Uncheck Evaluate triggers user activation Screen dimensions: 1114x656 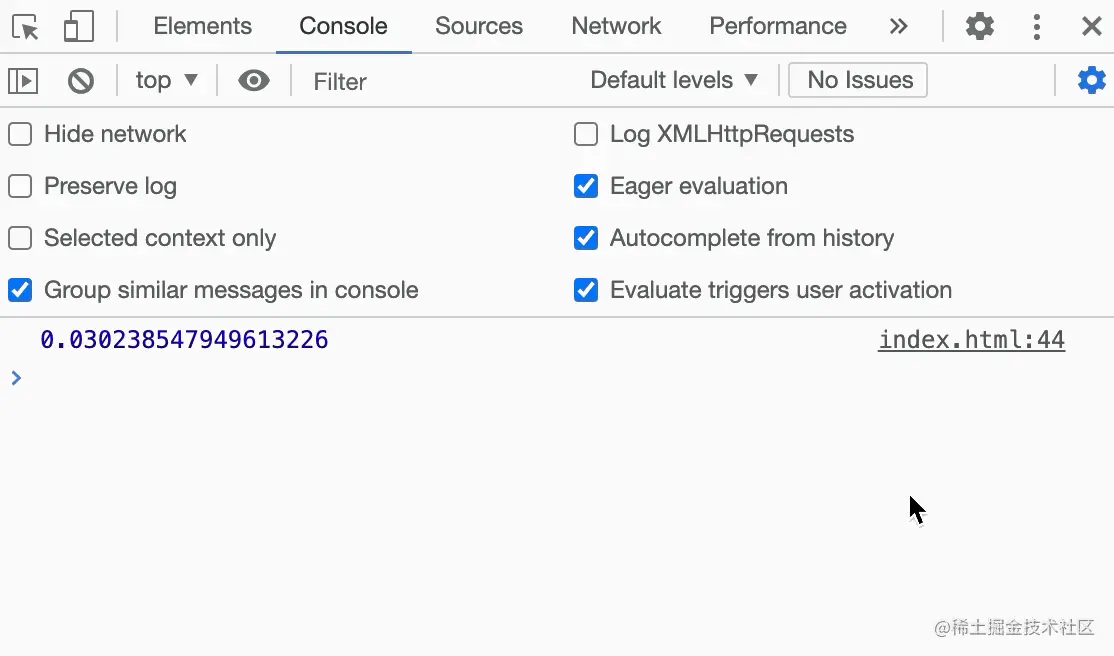(585, 290)
